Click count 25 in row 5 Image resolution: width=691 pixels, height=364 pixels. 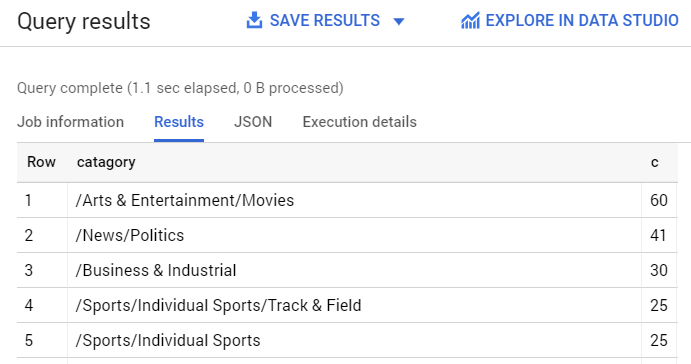point(659,341)
